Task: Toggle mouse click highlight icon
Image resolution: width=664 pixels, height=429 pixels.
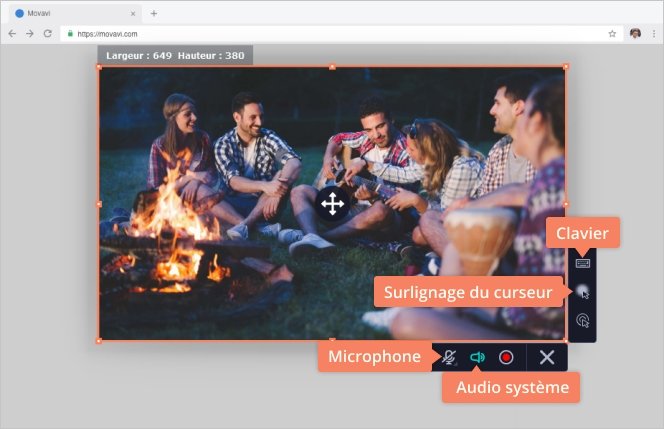Action: click(583, 321)
